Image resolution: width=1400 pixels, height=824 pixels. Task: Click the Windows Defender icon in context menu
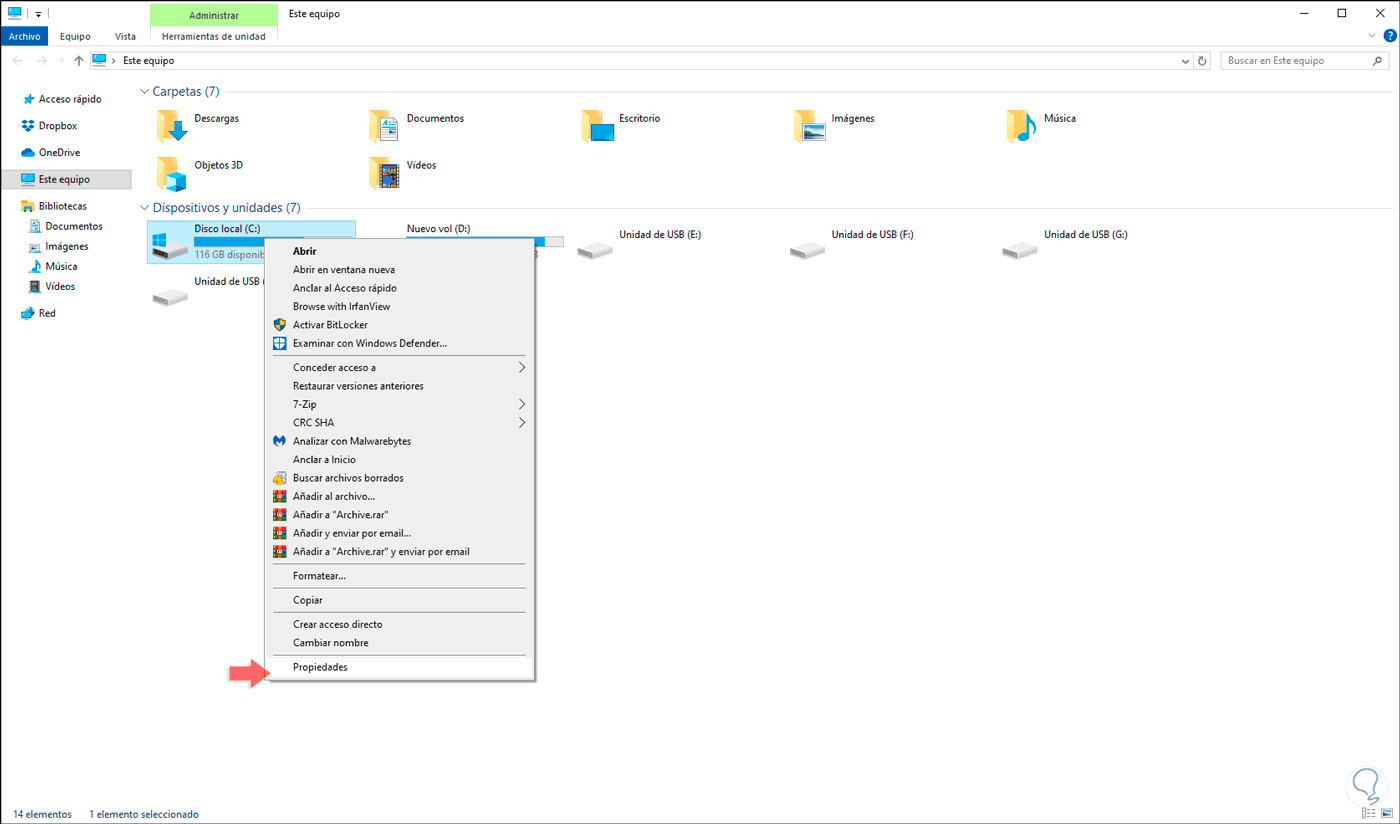coord(280,343)
